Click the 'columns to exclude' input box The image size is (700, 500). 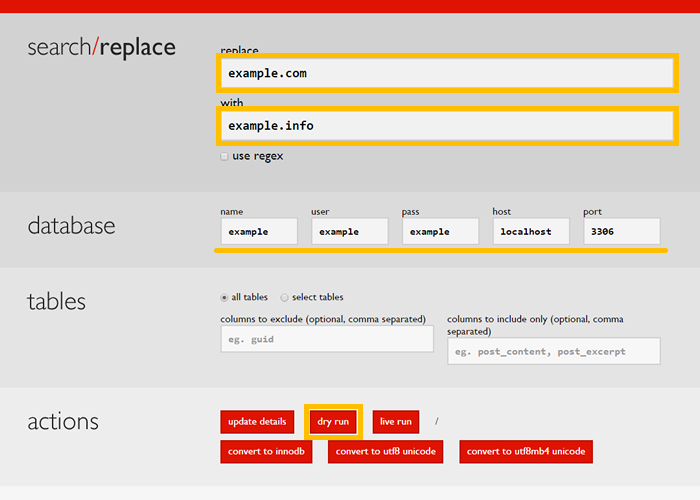(327, 339)
